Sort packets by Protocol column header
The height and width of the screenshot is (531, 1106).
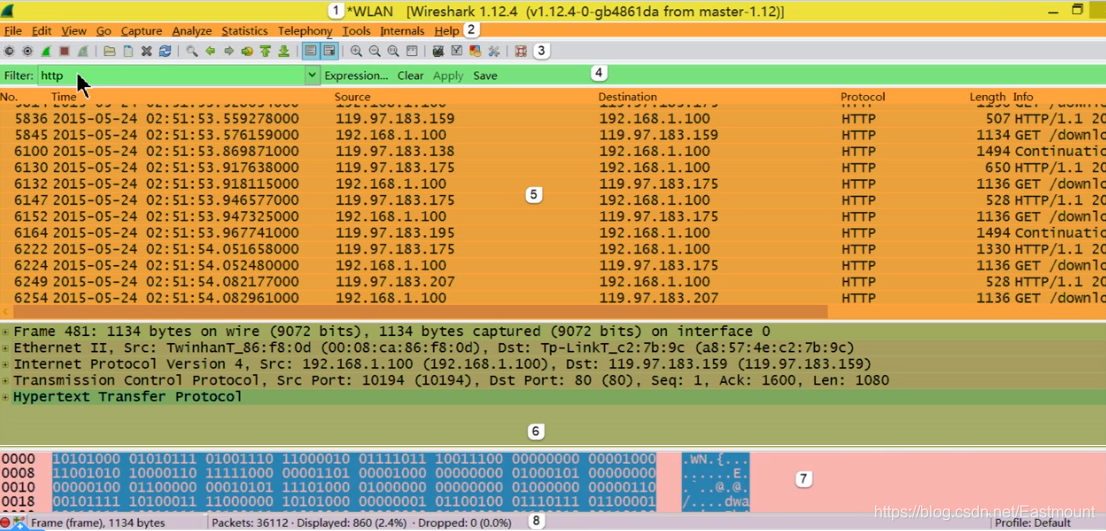[863, 97]
